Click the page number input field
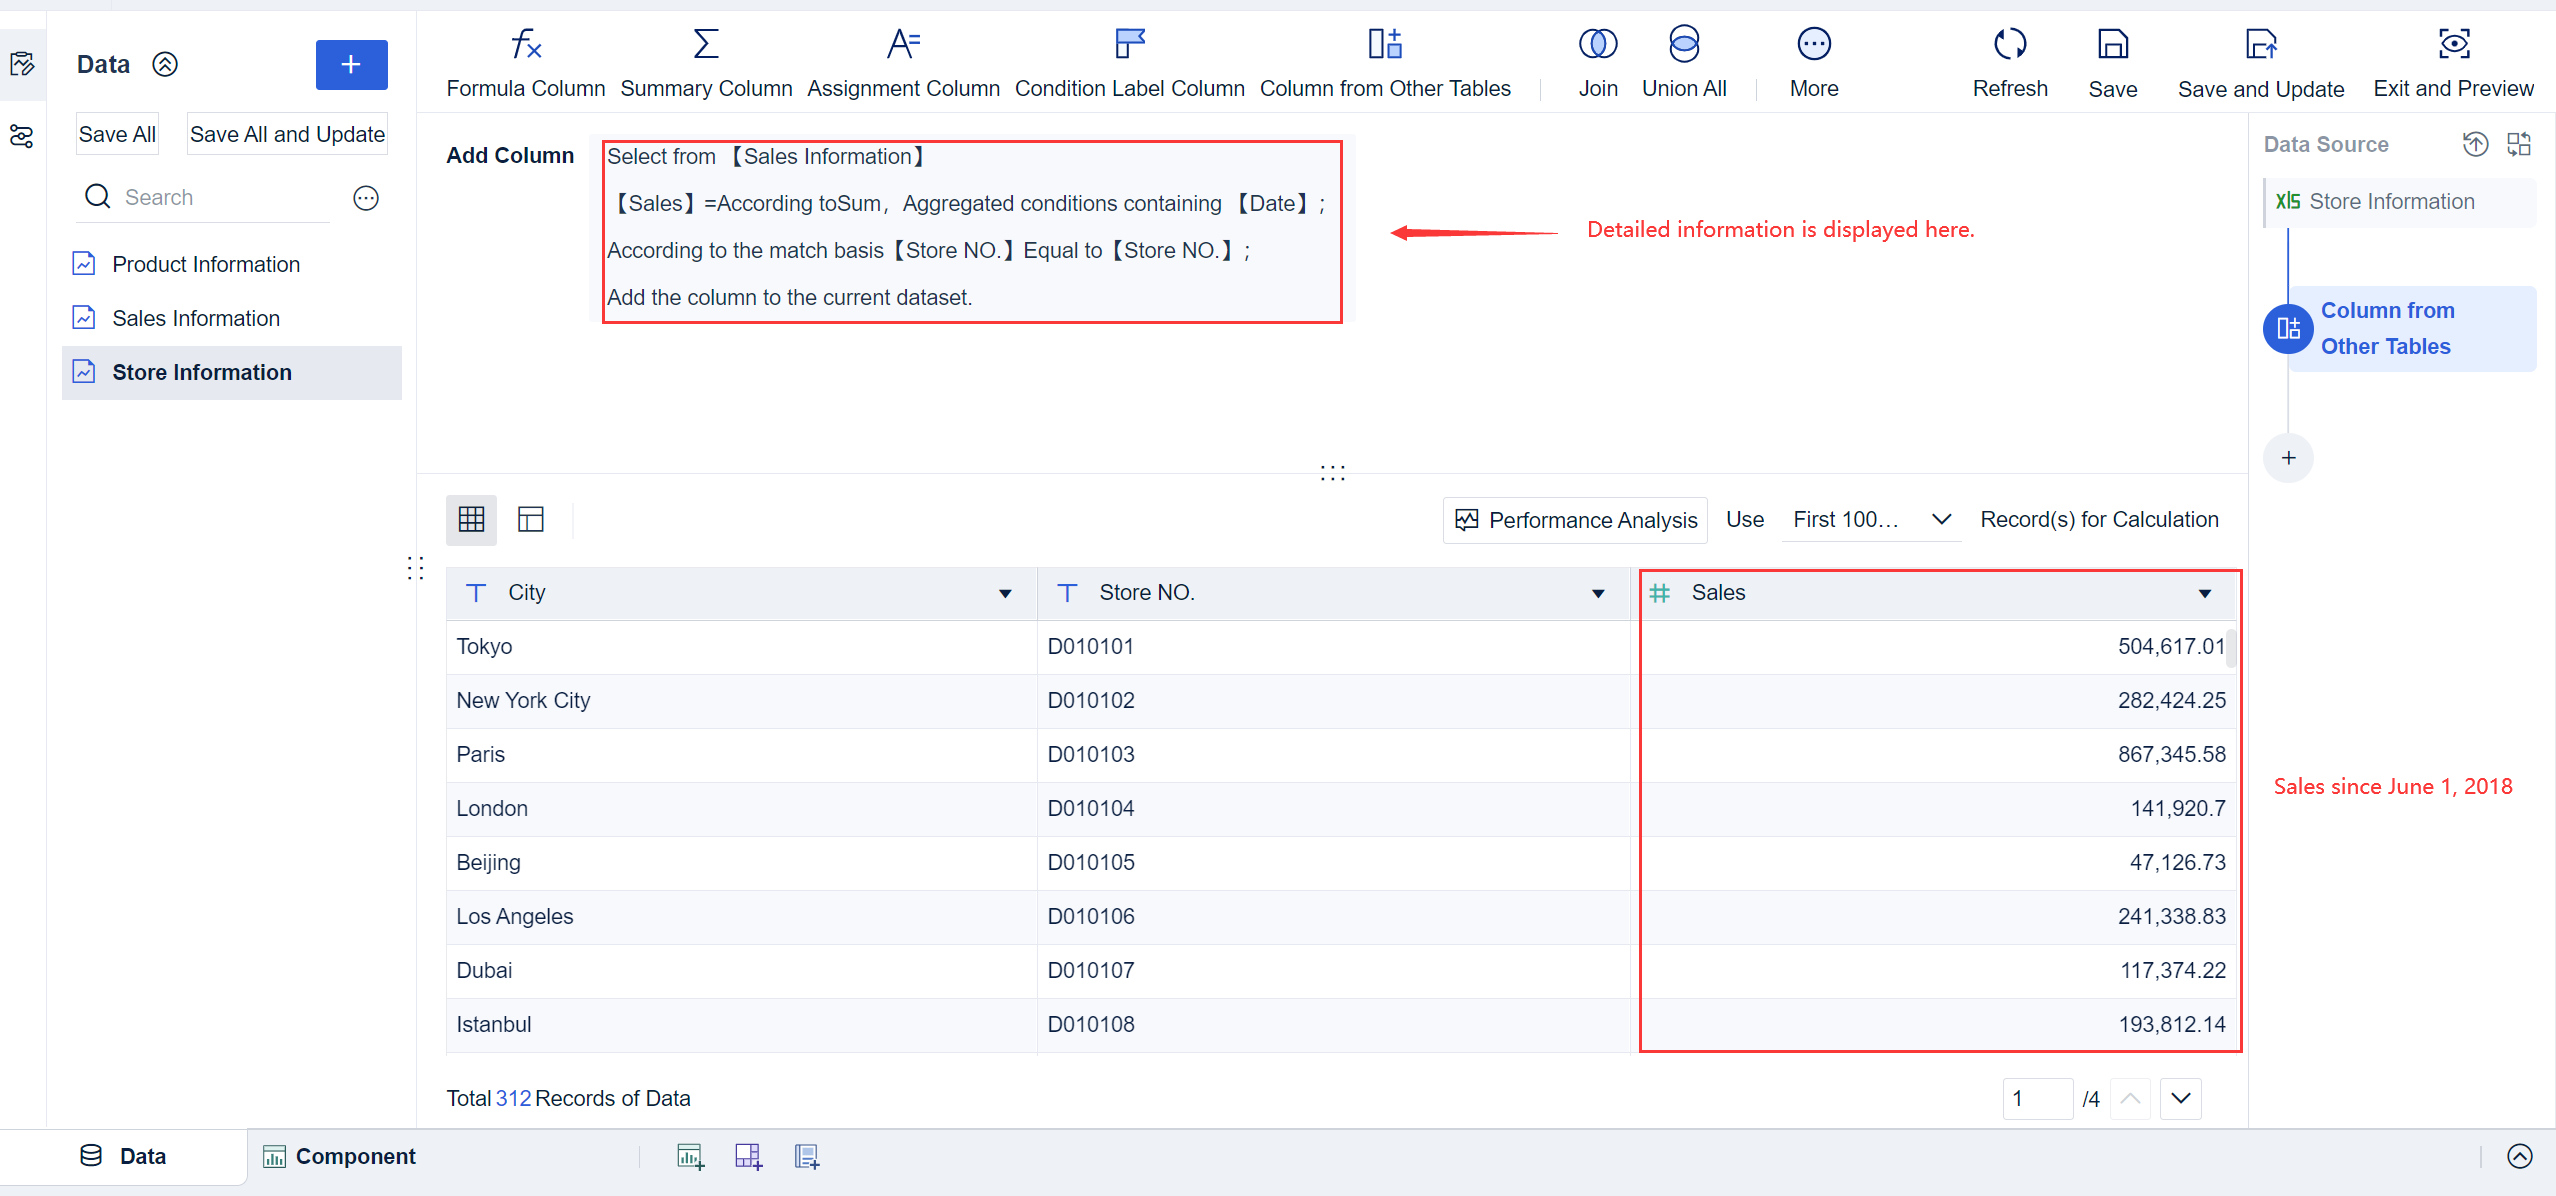Image resolution: width=2556 pixels, height=1196 pixels. [x=2038, y=1099]
